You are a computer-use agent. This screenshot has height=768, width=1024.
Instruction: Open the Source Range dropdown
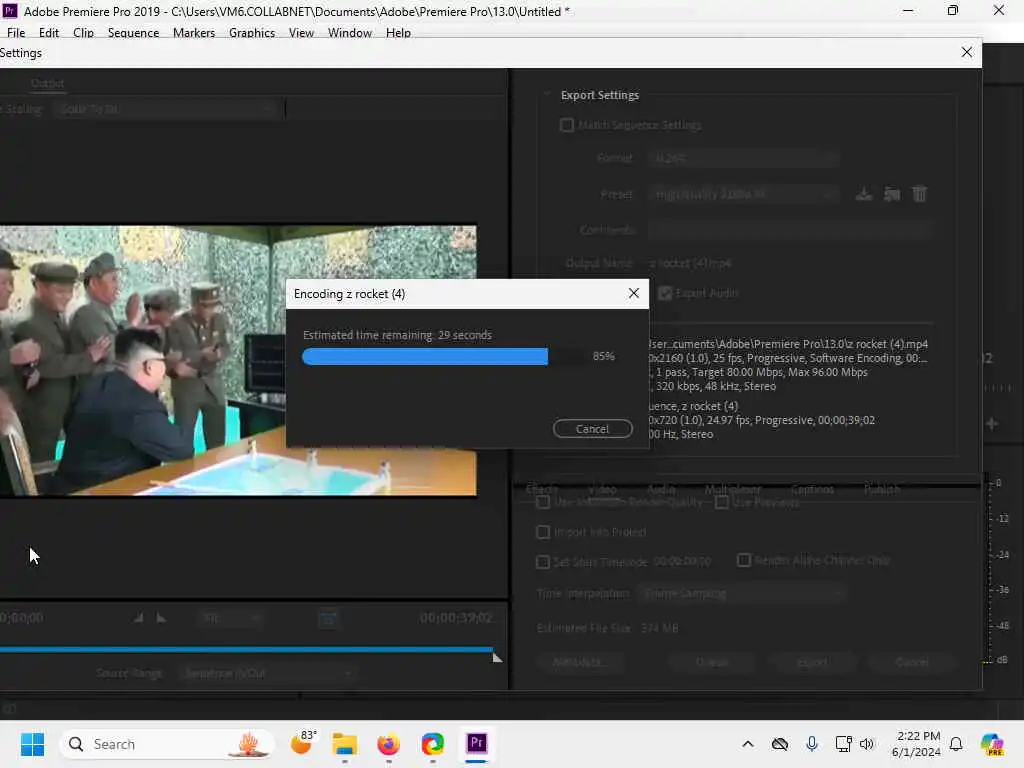268,673
